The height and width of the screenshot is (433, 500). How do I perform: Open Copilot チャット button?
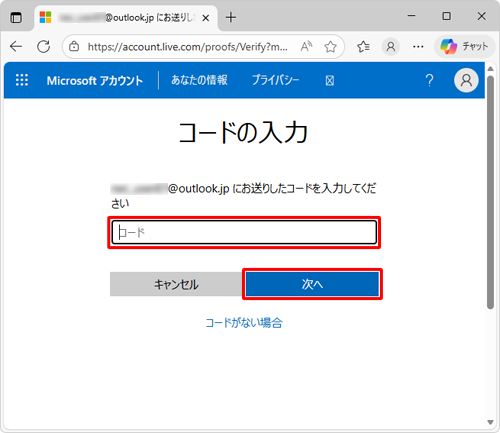tap(464, 47)
